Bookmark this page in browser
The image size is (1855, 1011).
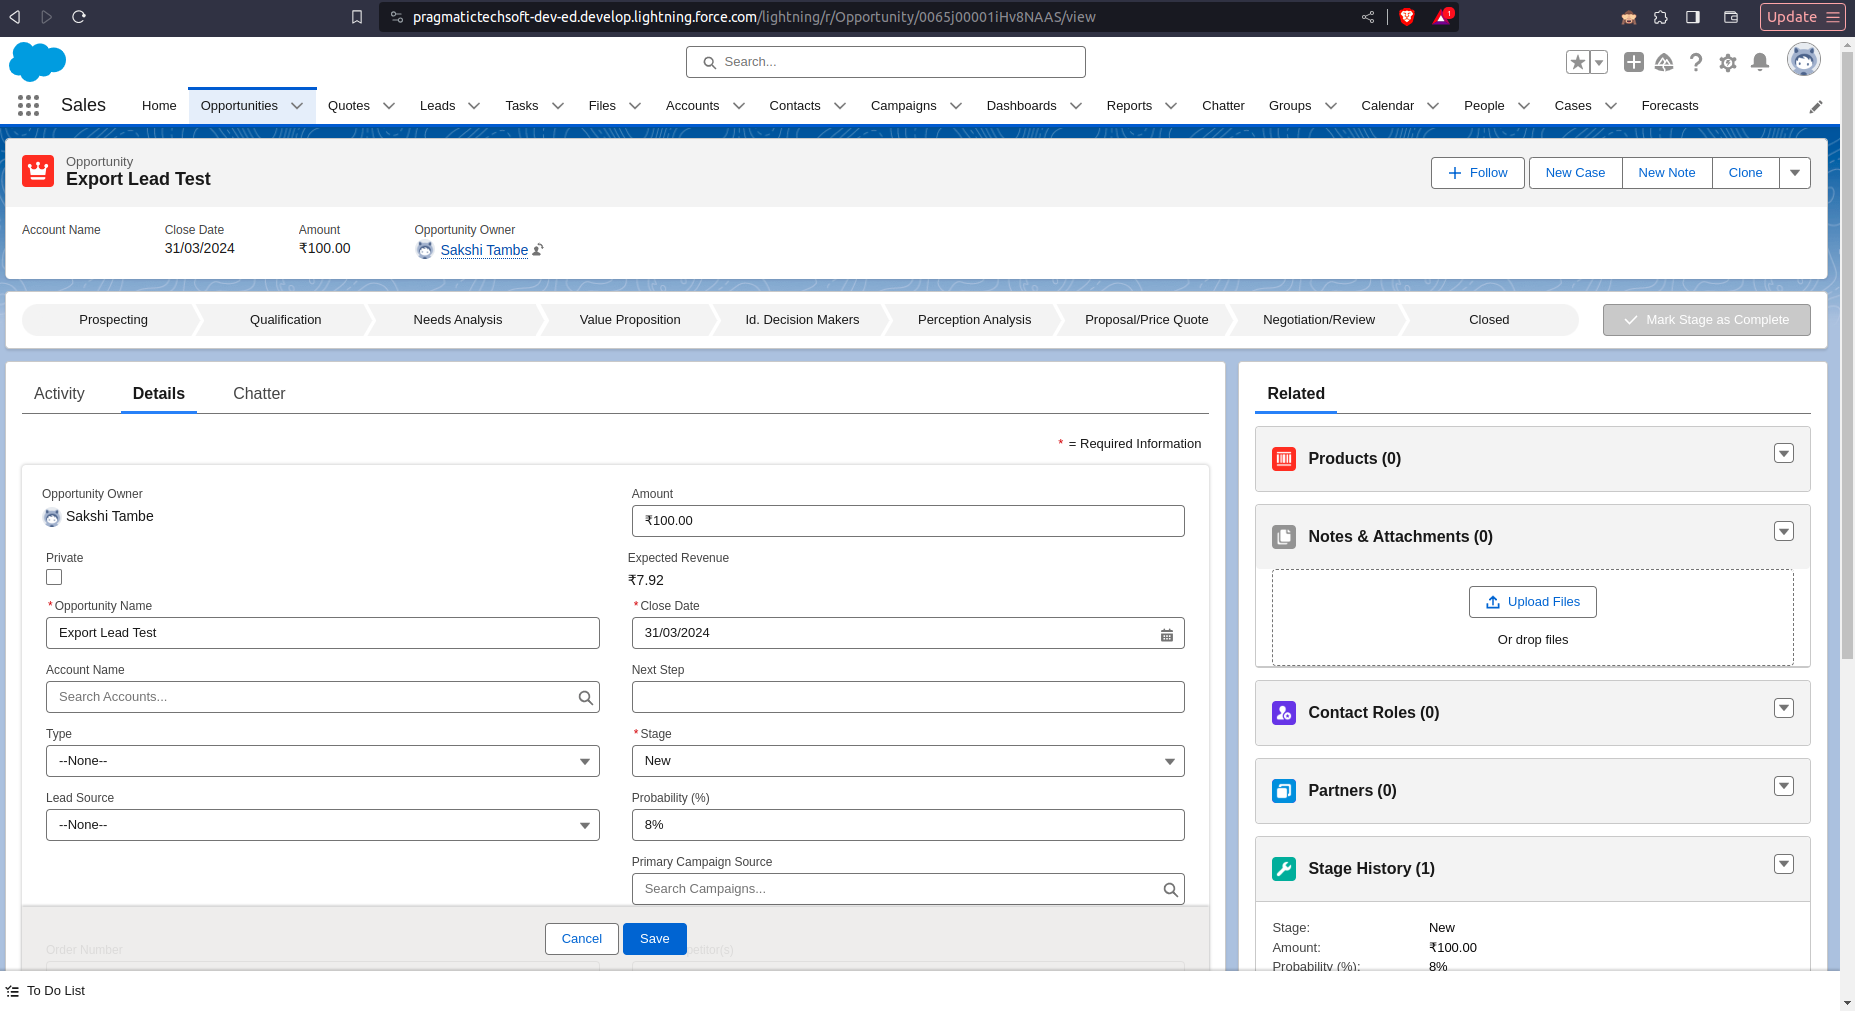coord(357,17)
